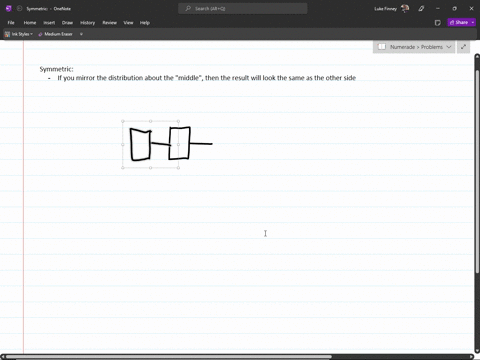Click the scroll-left arrow on horizontal scrollbar
The image size is (480, 360).
tap(3, 357)
